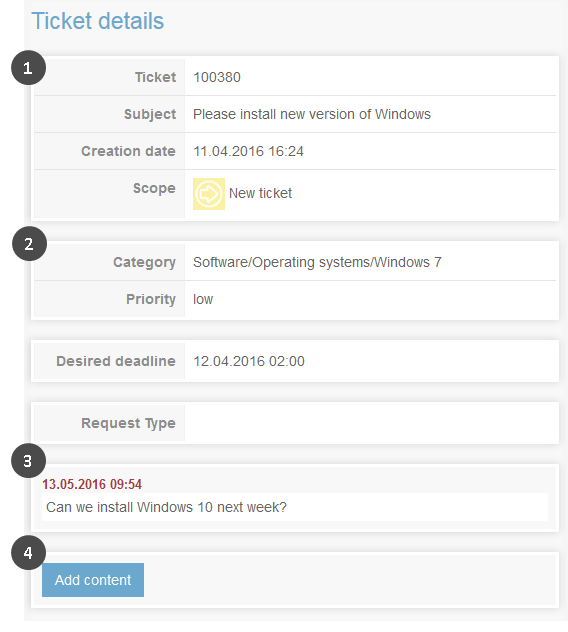The height and width of the screenshot is (632, 568).
Task: Click the empty Request Type value field
Action: tap(370, 423)
